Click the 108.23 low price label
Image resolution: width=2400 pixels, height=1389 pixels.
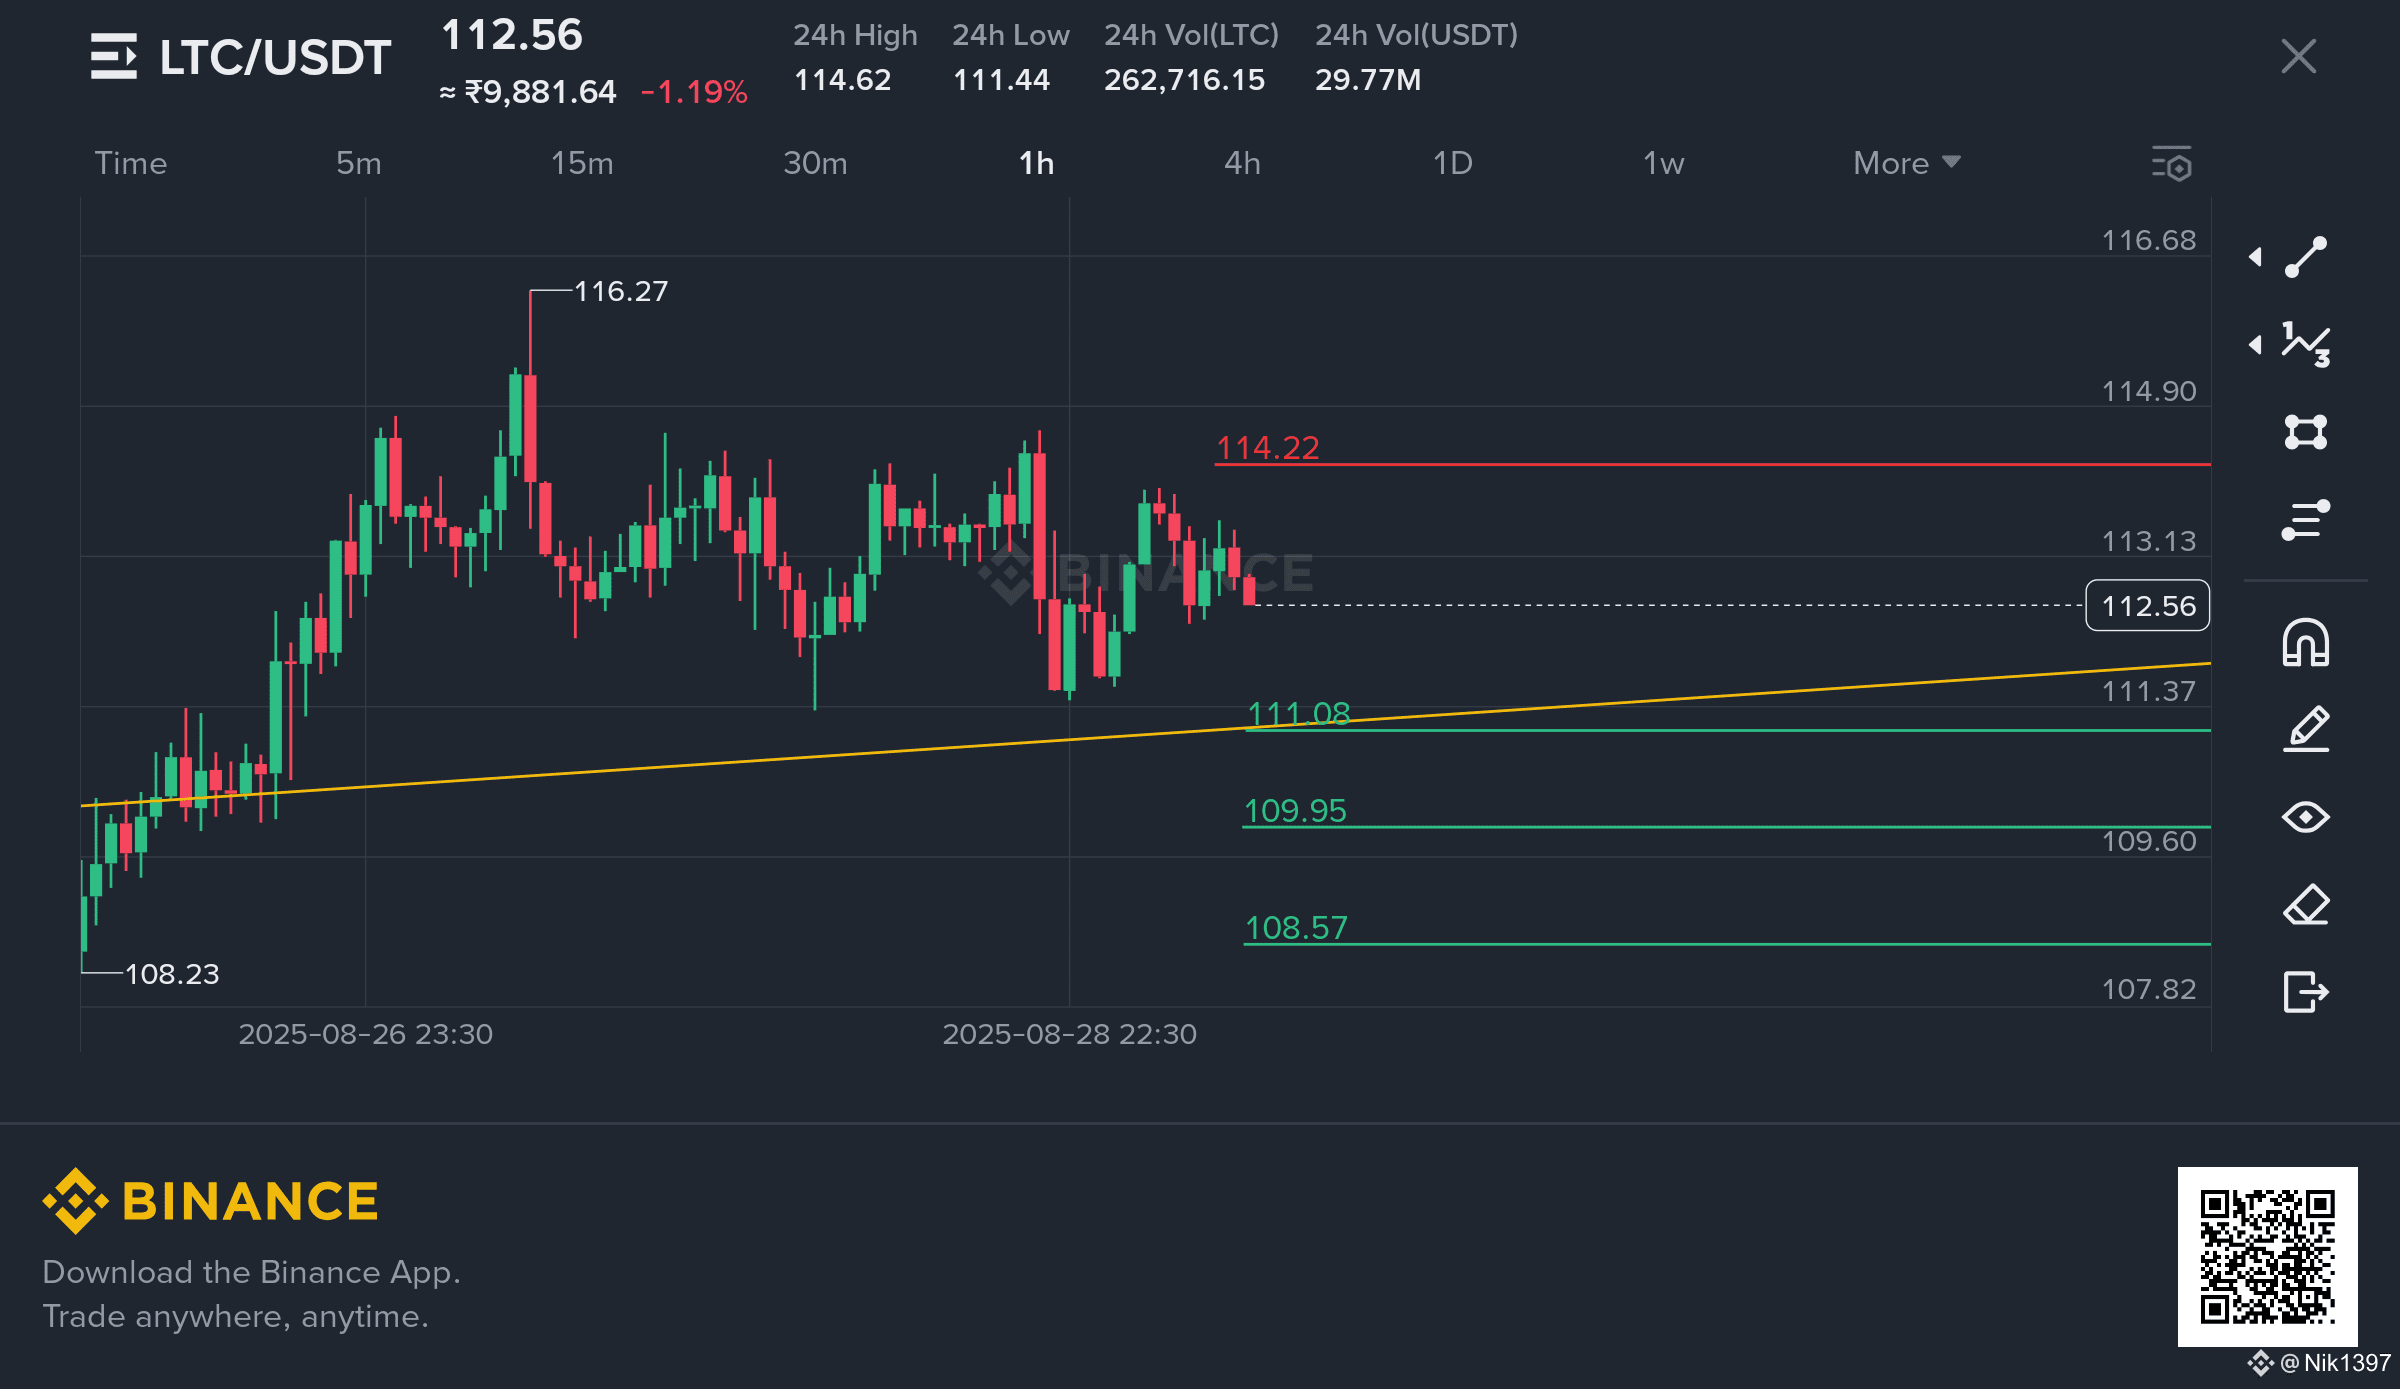(172, 974)
